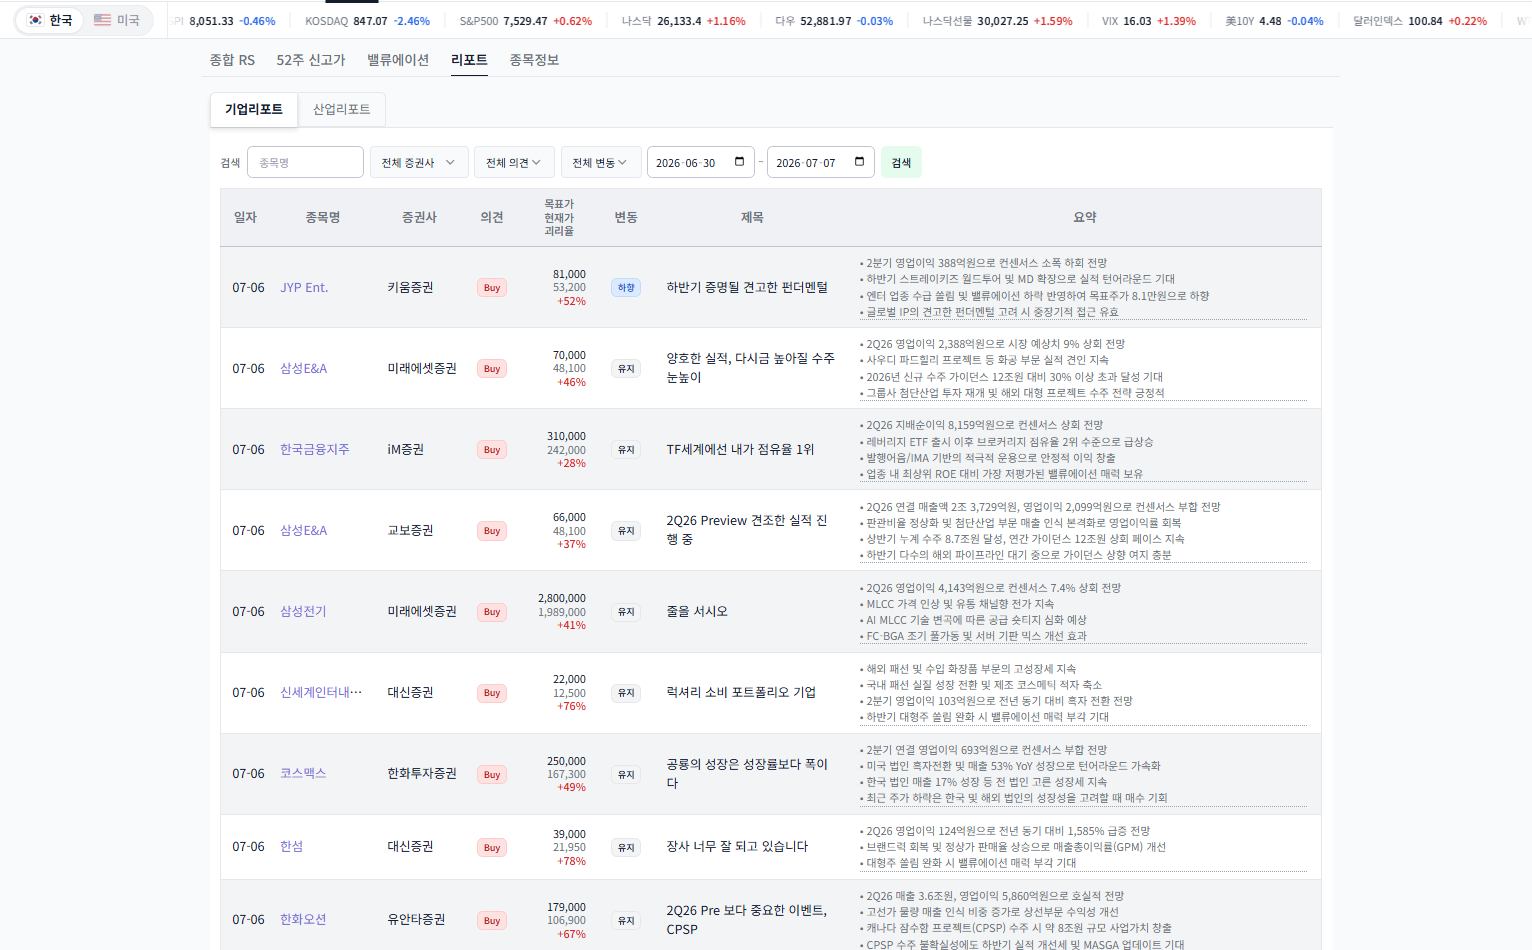Switch market to 한국 with Korean flag
Image resolution: width=1532 pixels, height=950 pixels.
tap(50, 20)
